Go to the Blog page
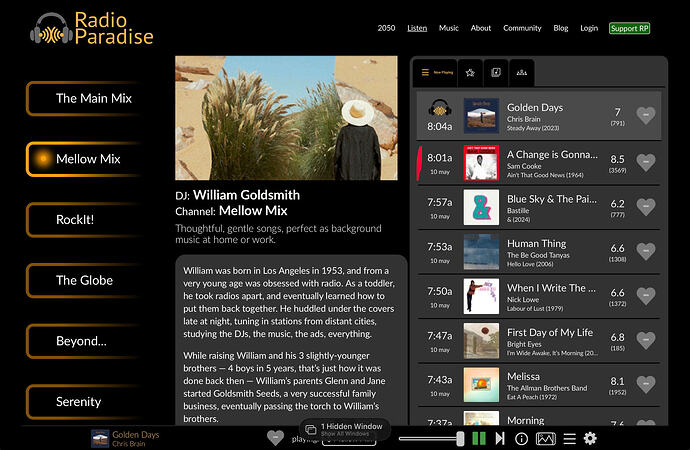 tap(561, 28)
